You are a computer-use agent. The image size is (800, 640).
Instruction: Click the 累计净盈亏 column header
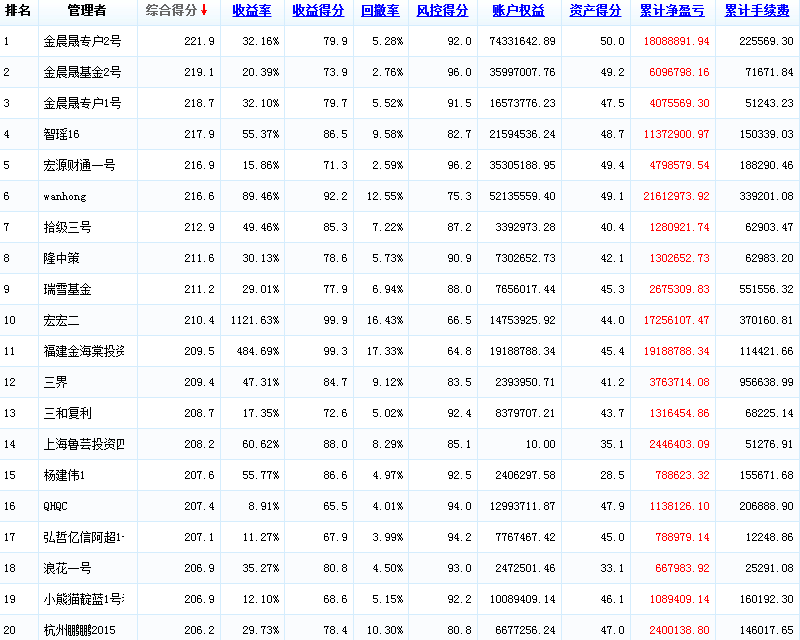coord(671,11)
